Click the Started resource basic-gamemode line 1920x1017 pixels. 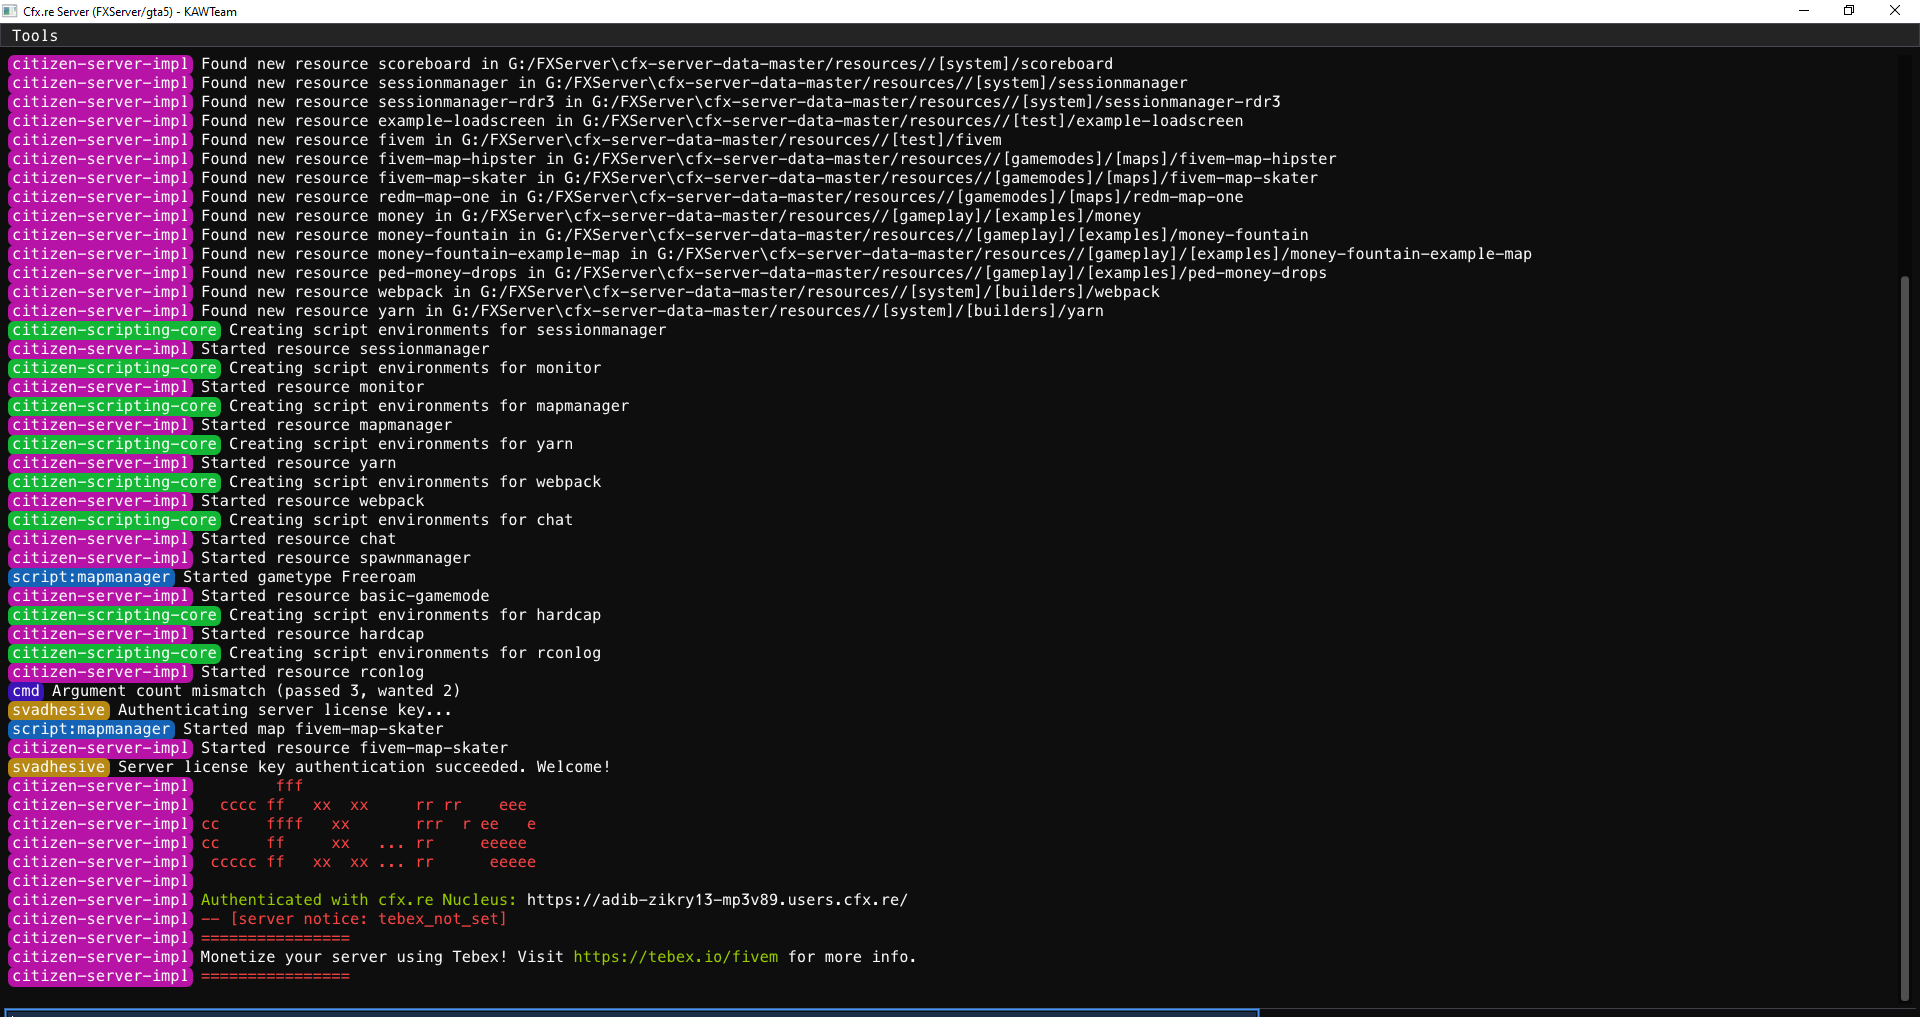click(345, 596)
